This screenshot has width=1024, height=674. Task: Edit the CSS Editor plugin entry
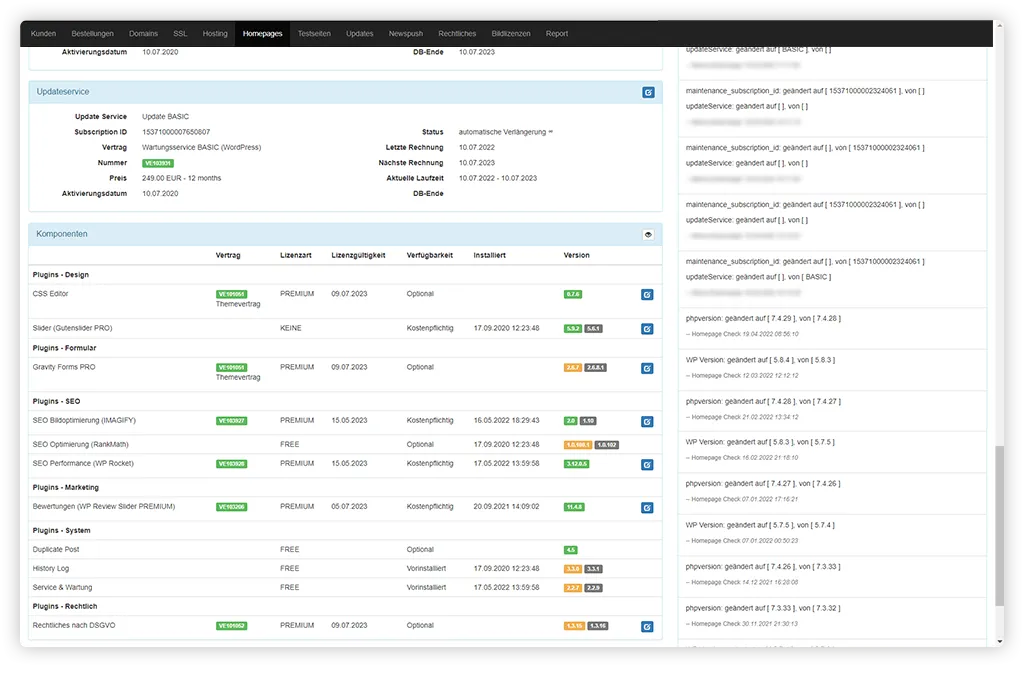[x=647, y=295]
